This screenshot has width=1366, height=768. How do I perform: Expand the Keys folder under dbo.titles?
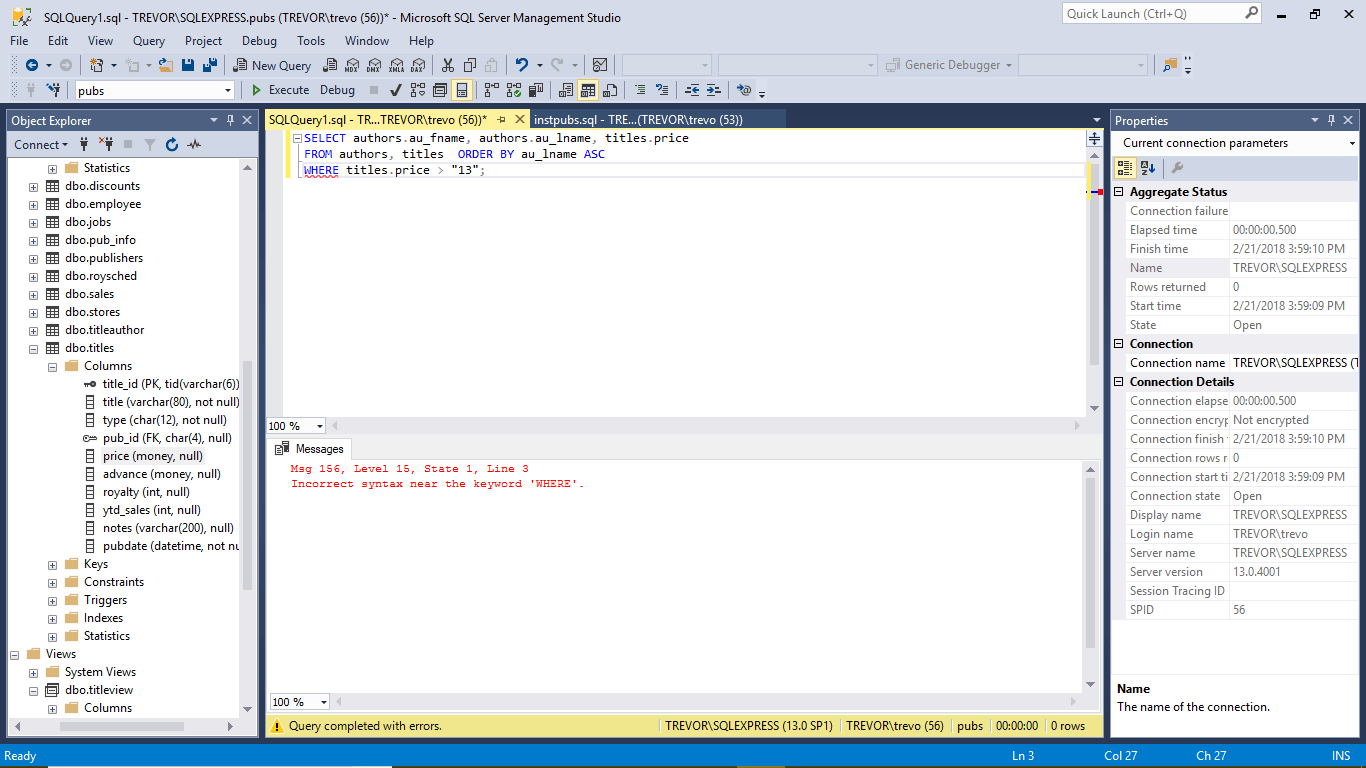pyautogui.click(x=52, y=564)
